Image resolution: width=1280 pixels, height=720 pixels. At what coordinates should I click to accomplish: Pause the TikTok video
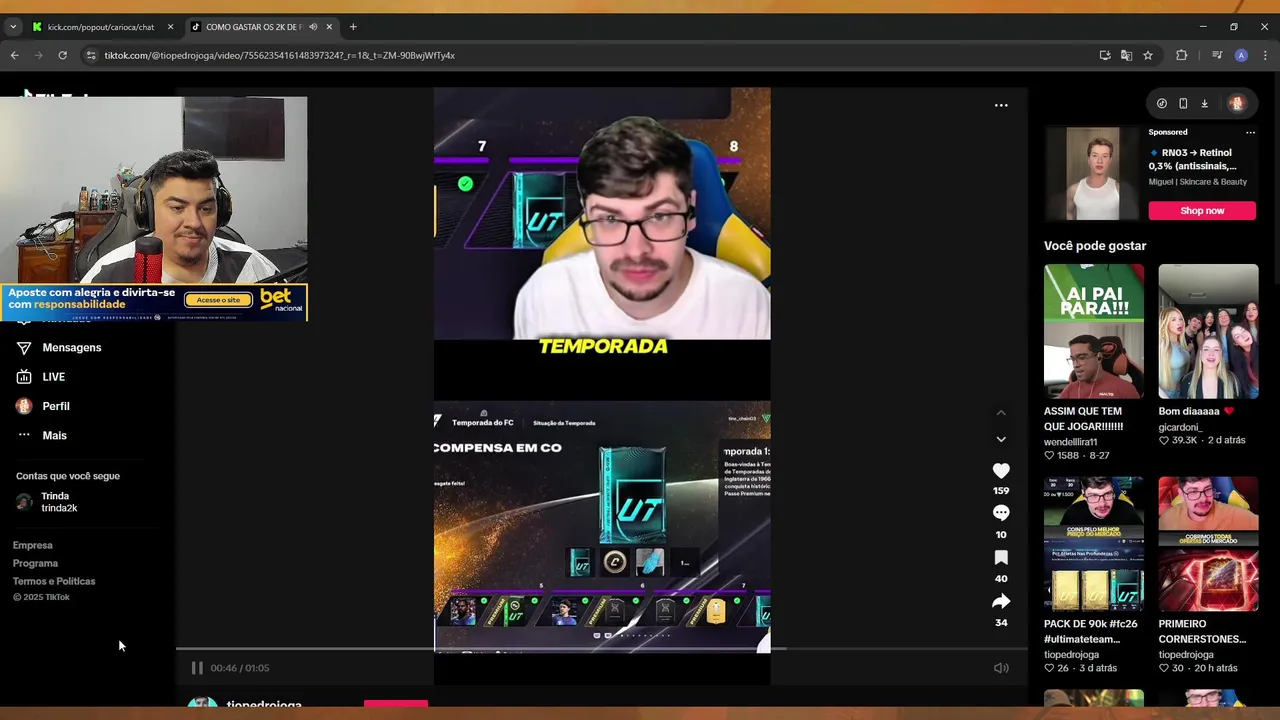click(197, 668)
